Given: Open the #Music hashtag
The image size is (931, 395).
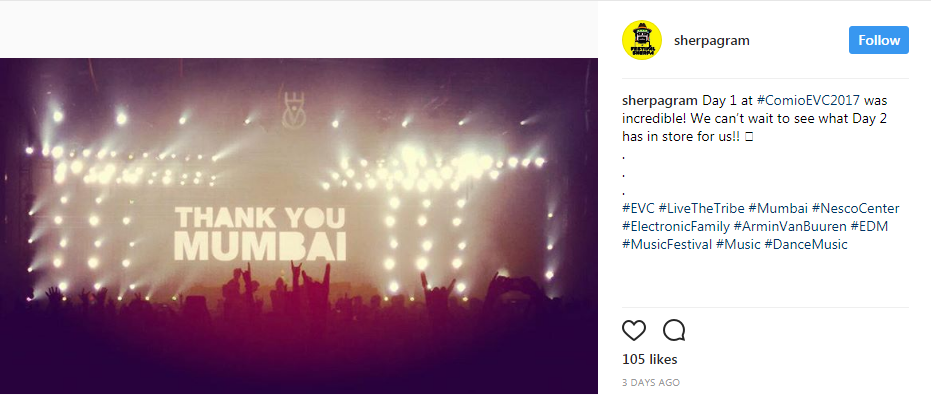Looking at the screenshot, I should coord(738,244).
